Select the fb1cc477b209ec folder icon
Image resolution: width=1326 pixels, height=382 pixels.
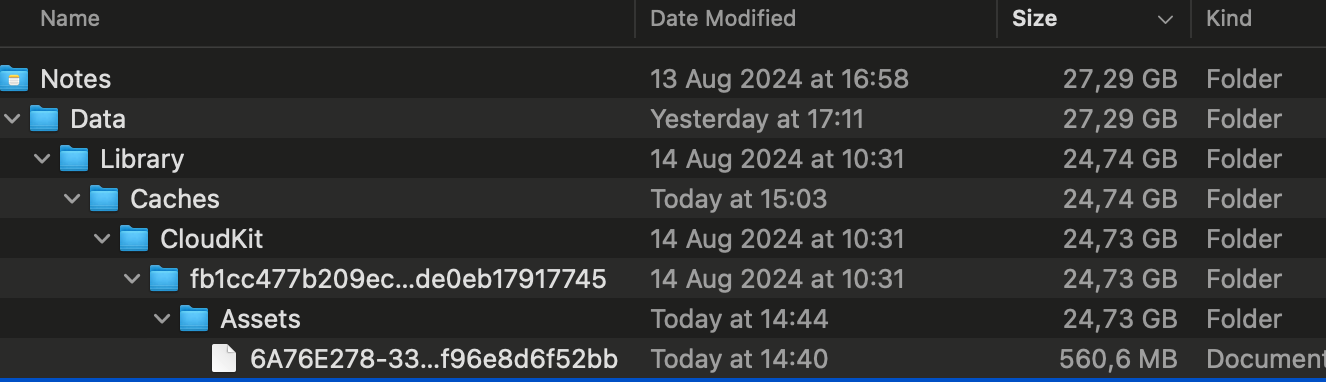164,279
